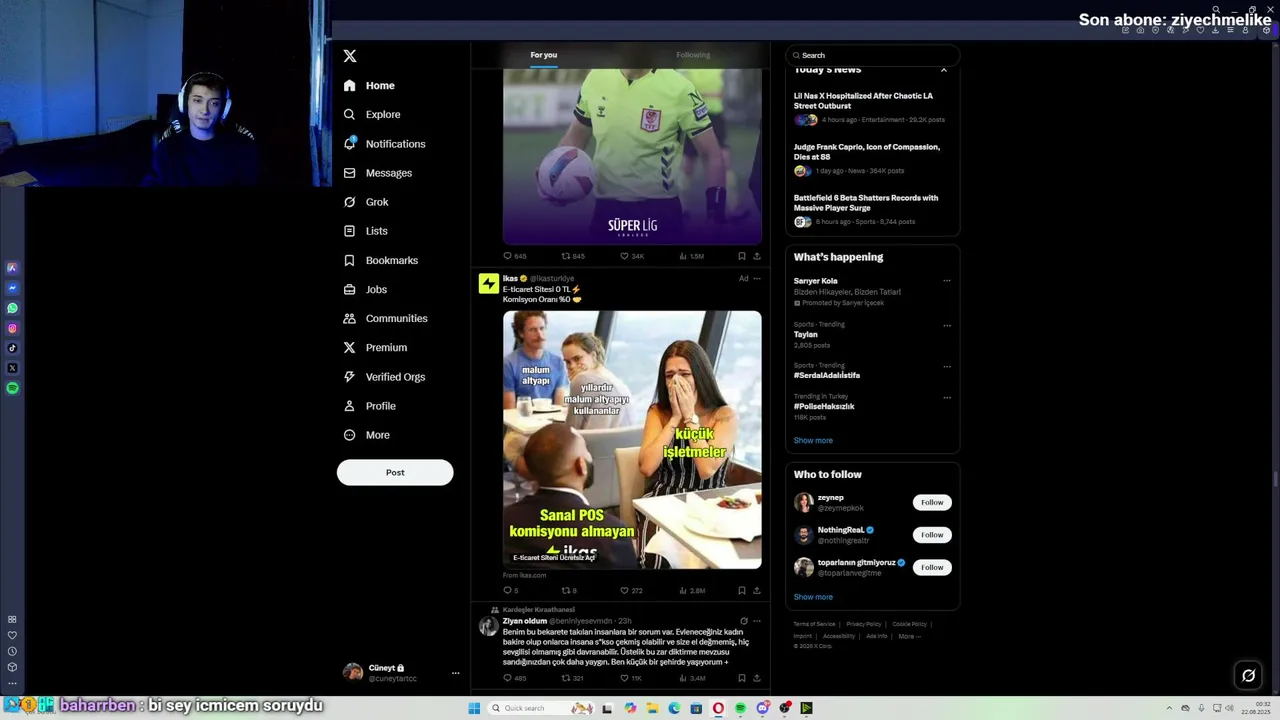Open the Notifications page
Viewport: 1280px width, 720px height.
click(x=384, y=144)
